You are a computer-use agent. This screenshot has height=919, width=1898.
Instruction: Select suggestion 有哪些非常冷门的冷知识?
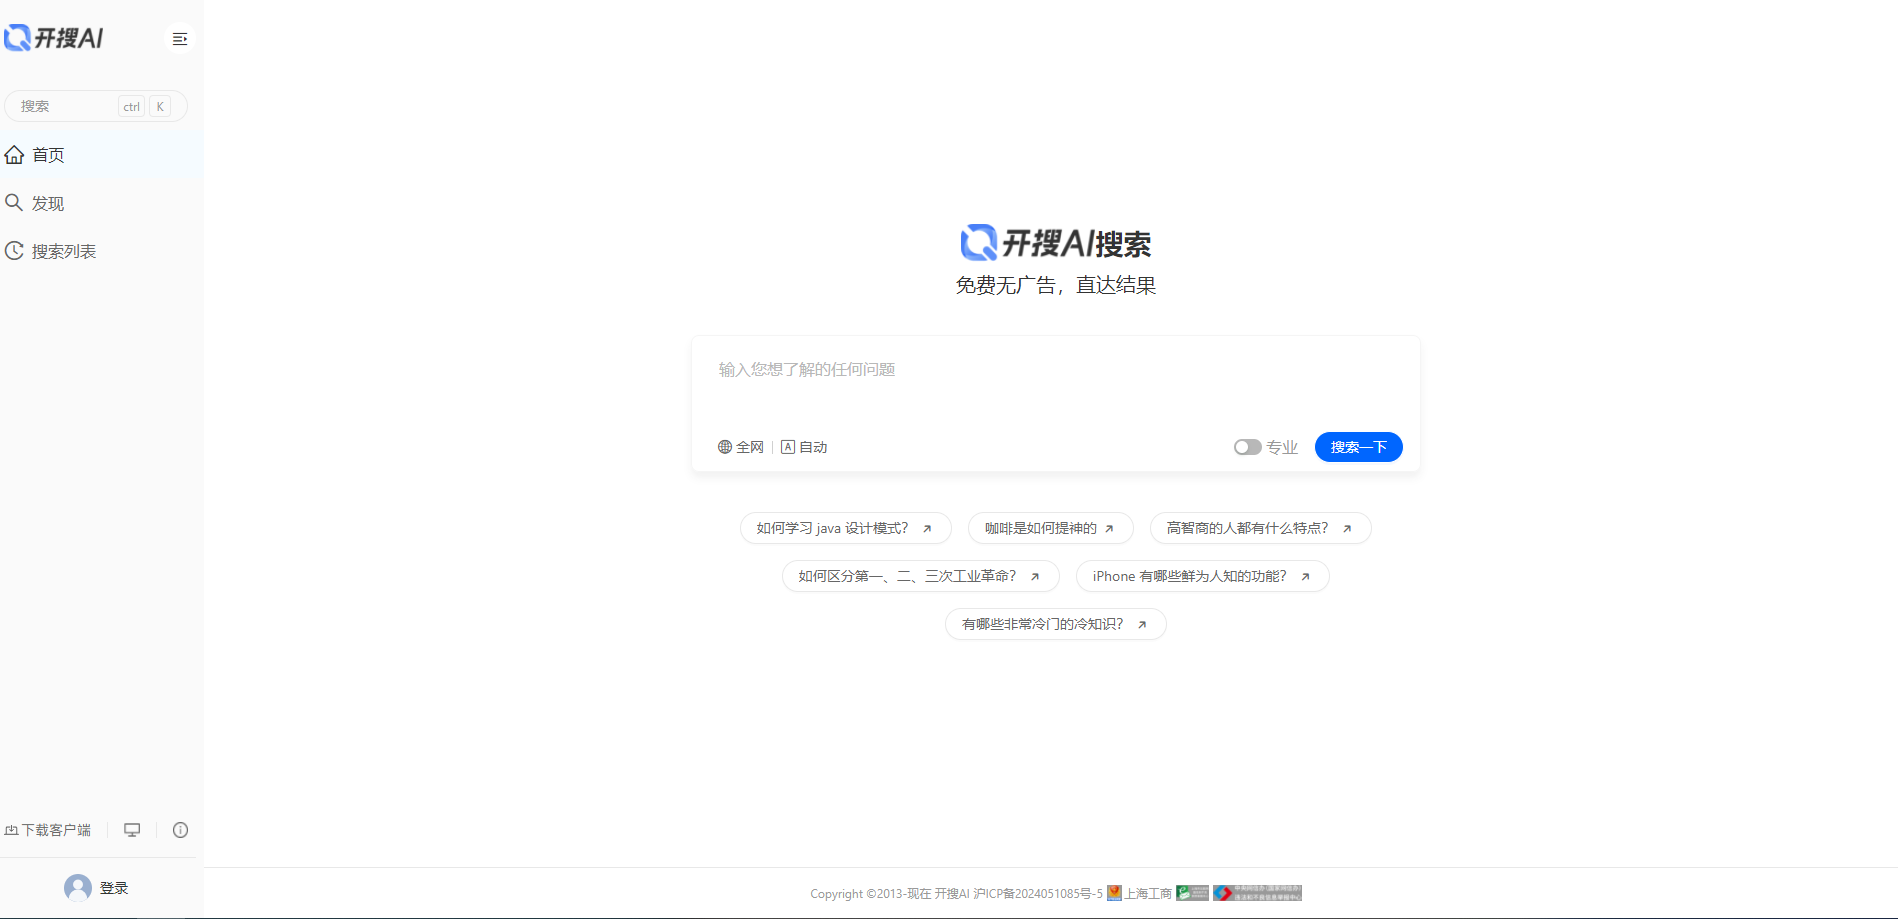point(1056,624)
